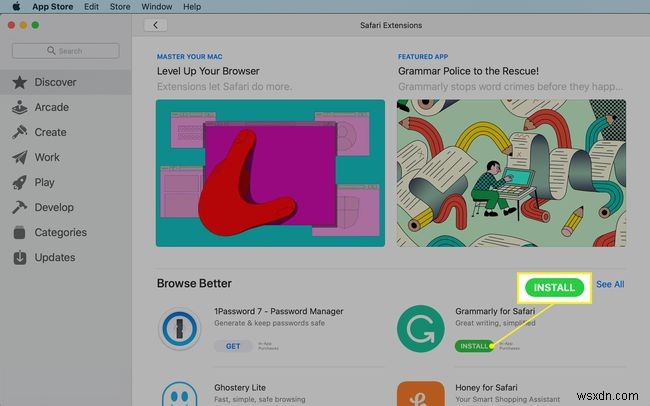
Task: Open the Updates download icon
Action: pyautogui.click(x=19, y=257)
